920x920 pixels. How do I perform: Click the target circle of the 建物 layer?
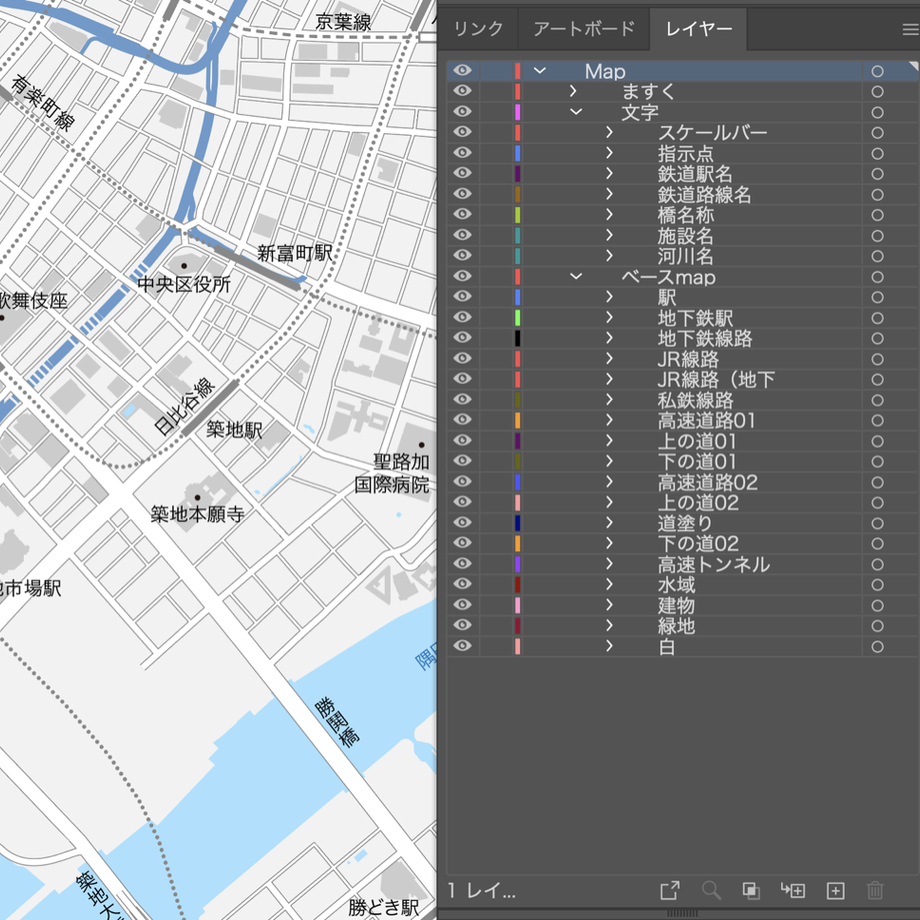coord(877,605)
